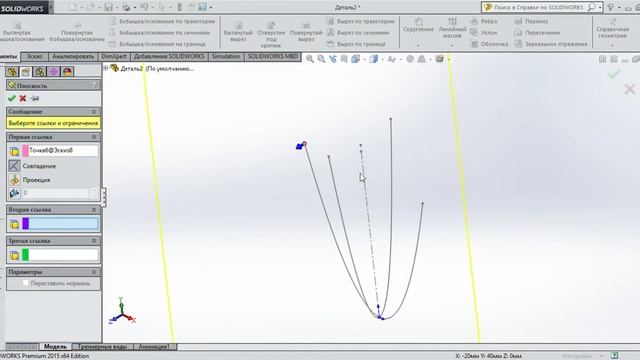This screenshot has width=640, height=360.
Task: Open the FeatureManager design tree tab icon
Action: click(12, 72)
